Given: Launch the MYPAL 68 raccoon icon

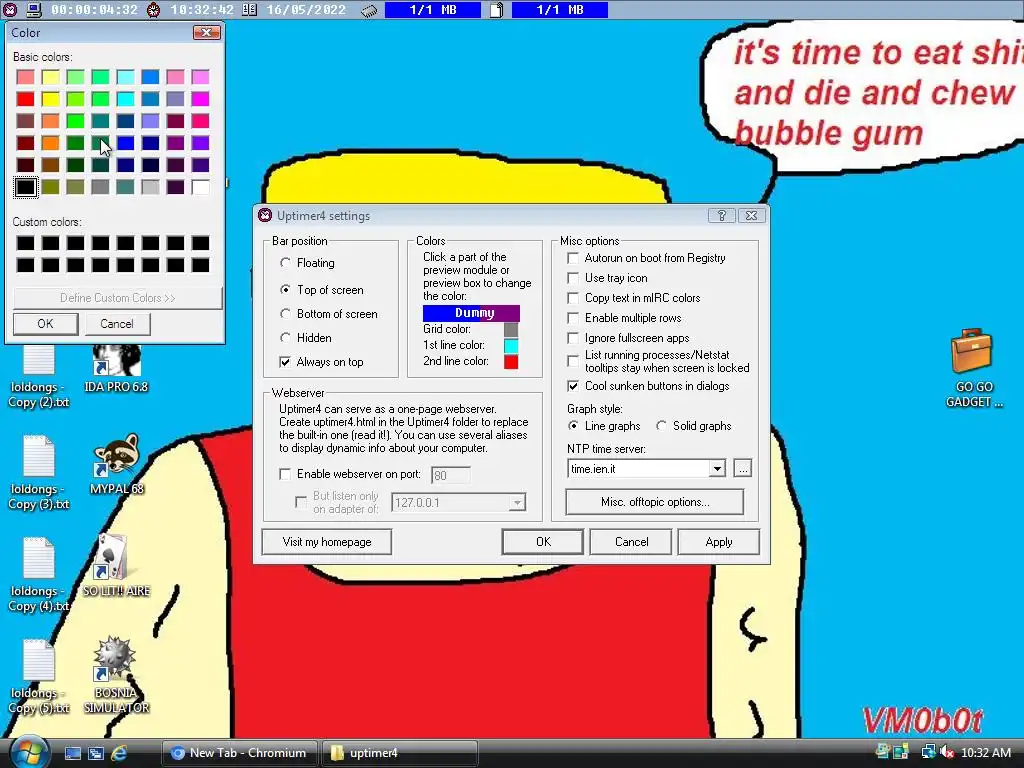Looking at the screenshot, I should [116, 464].
